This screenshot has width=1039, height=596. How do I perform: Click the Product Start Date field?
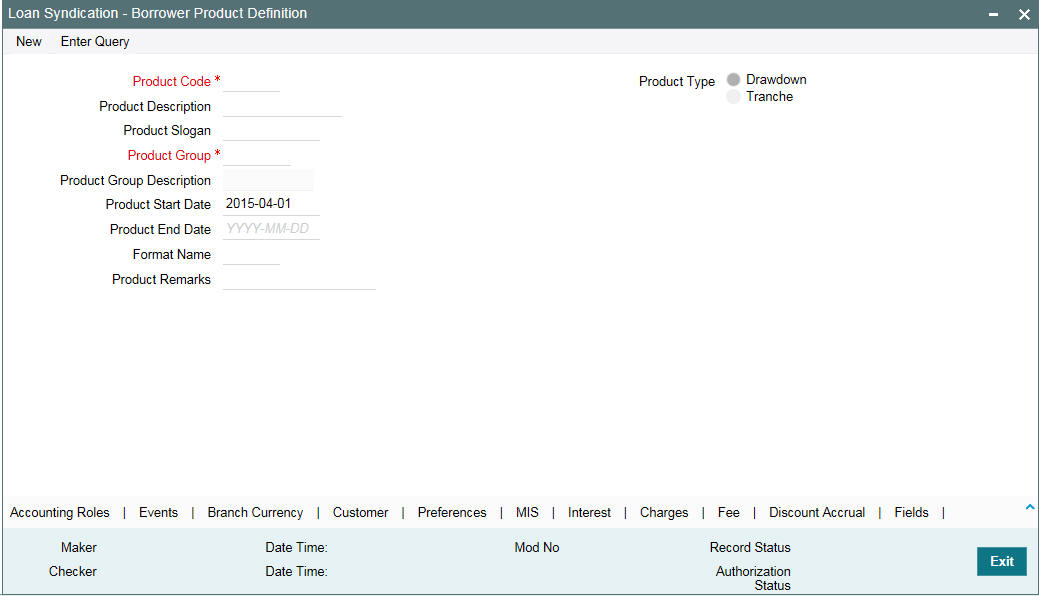[x=271, y=205]
